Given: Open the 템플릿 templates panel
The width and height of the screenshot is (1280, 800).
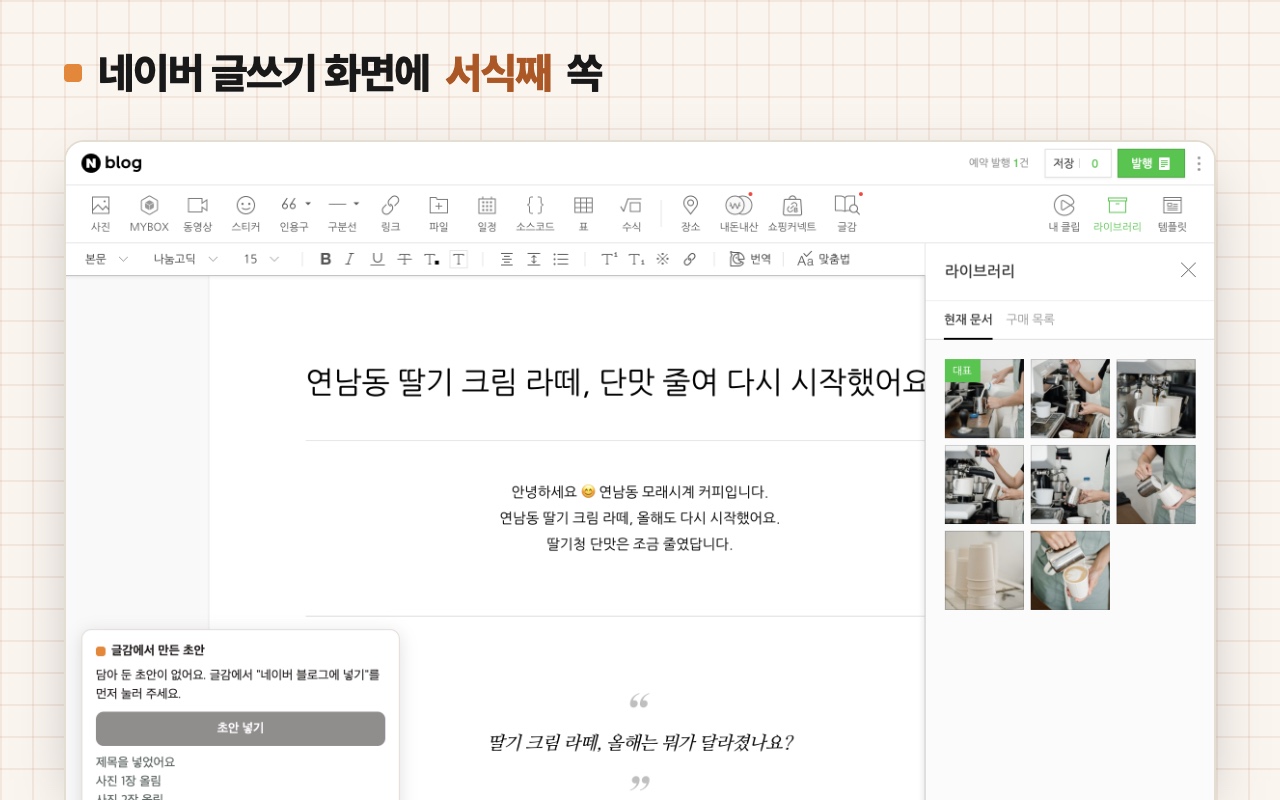Looking at the screenshot, I should pos(1172,213).
